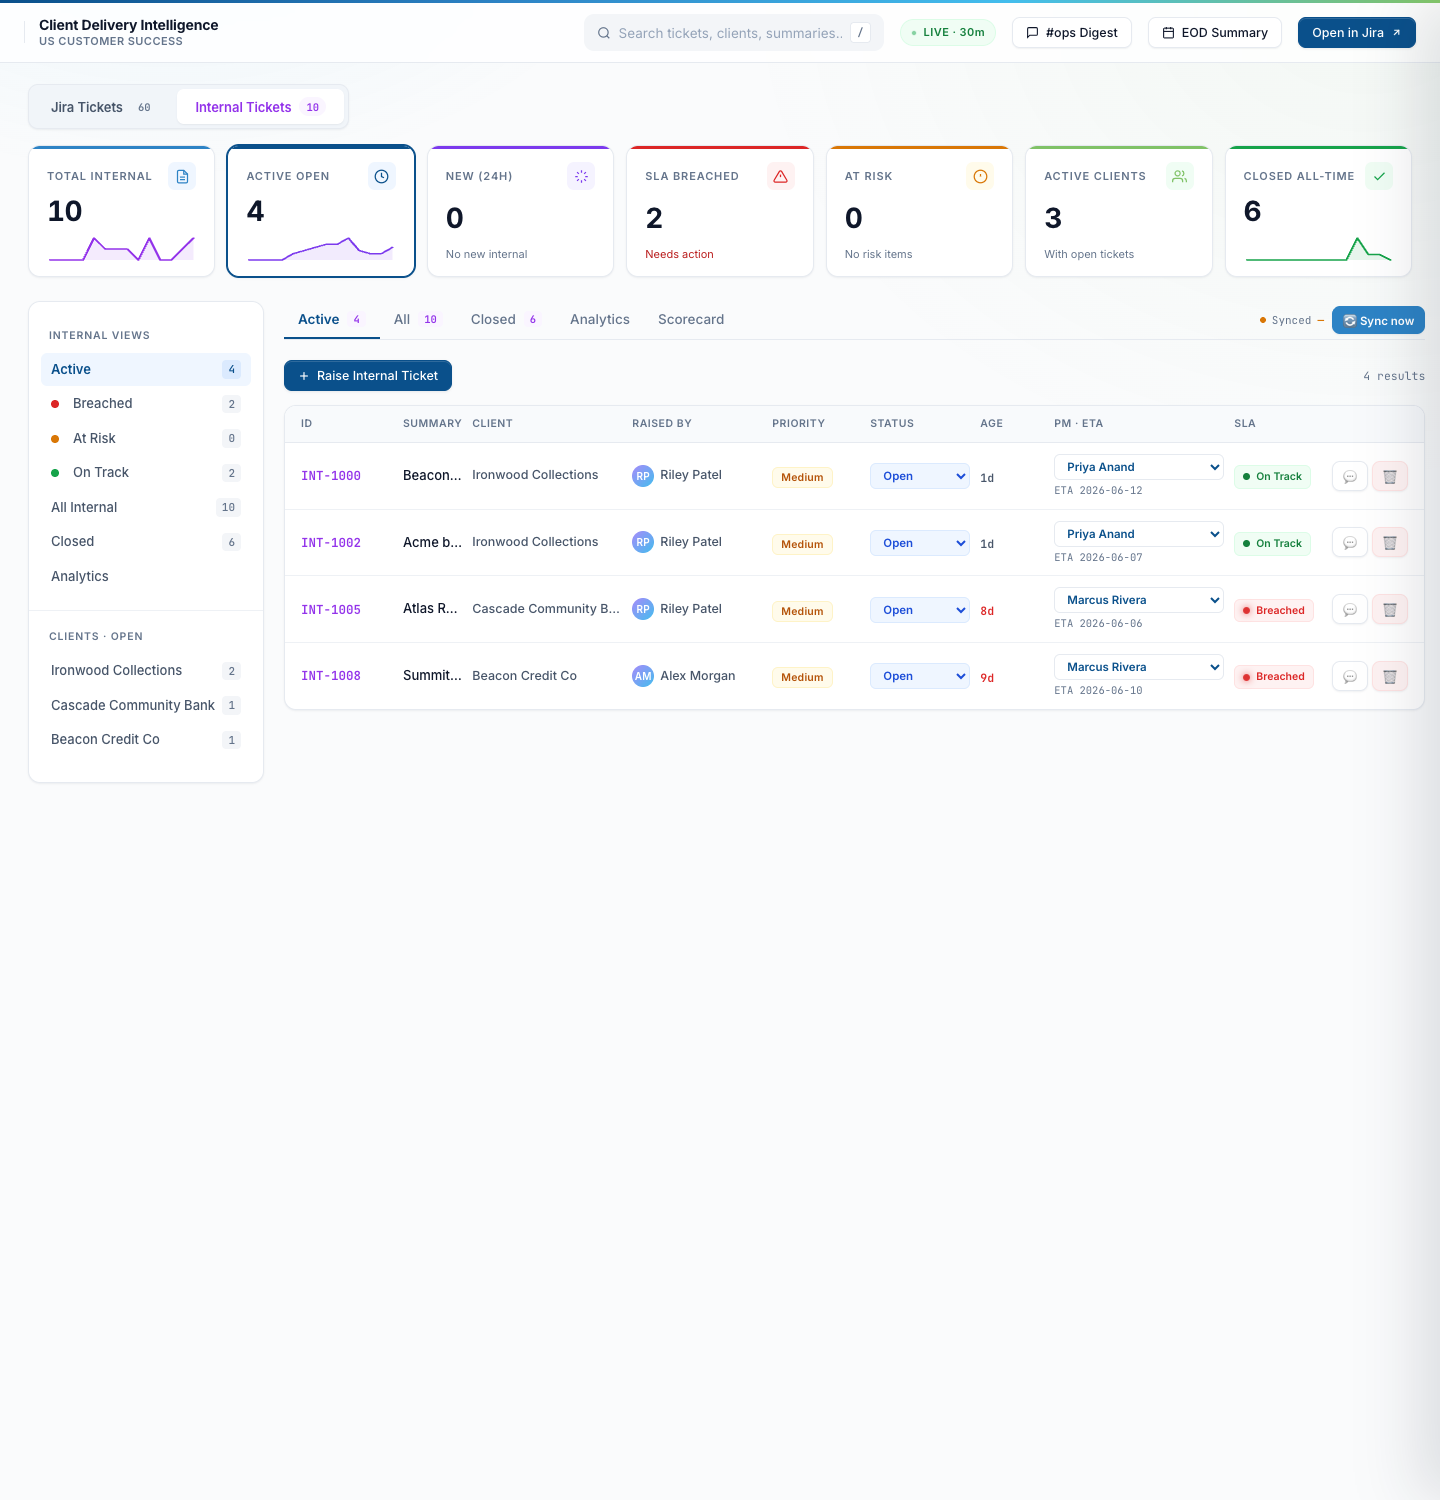The height and width of the screenshot is (1500, 1440).
Task: Click the Closed All-Time checkmark icon
Action: (1379, 176)
